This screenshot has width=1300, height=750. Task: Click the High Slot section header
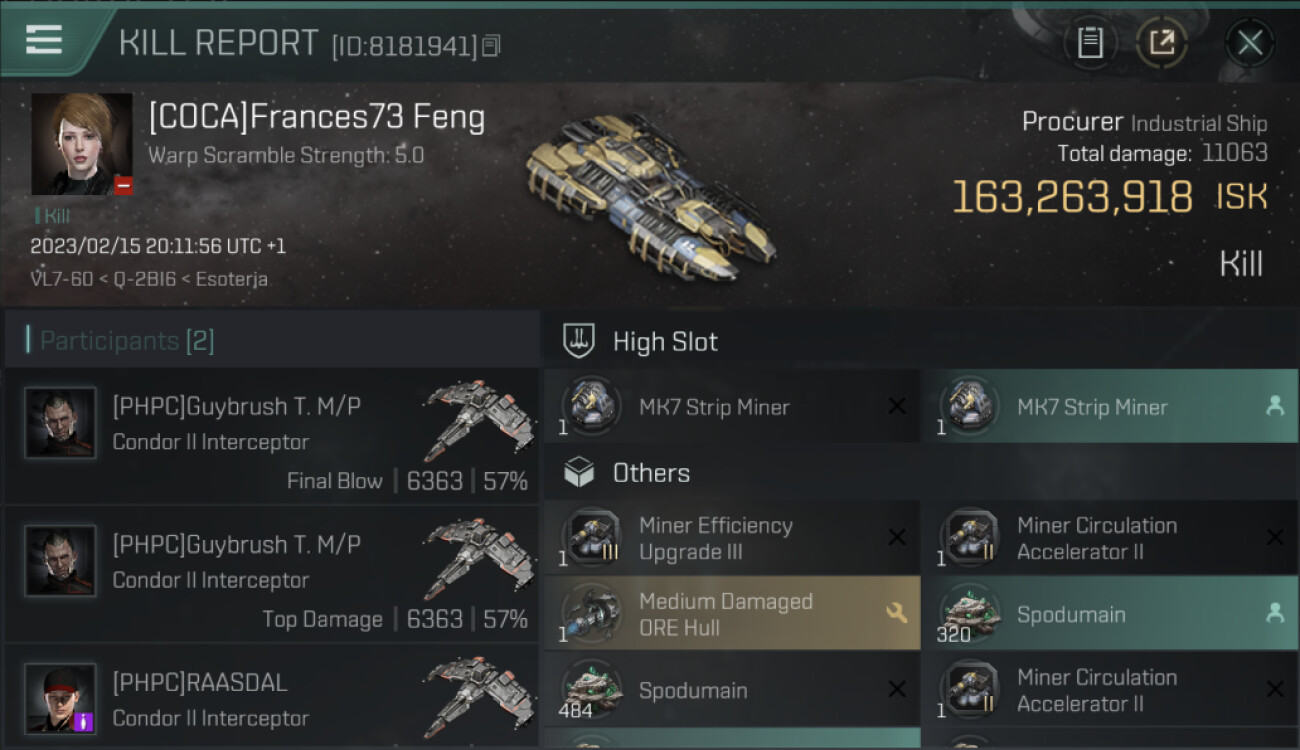point(665,342)
